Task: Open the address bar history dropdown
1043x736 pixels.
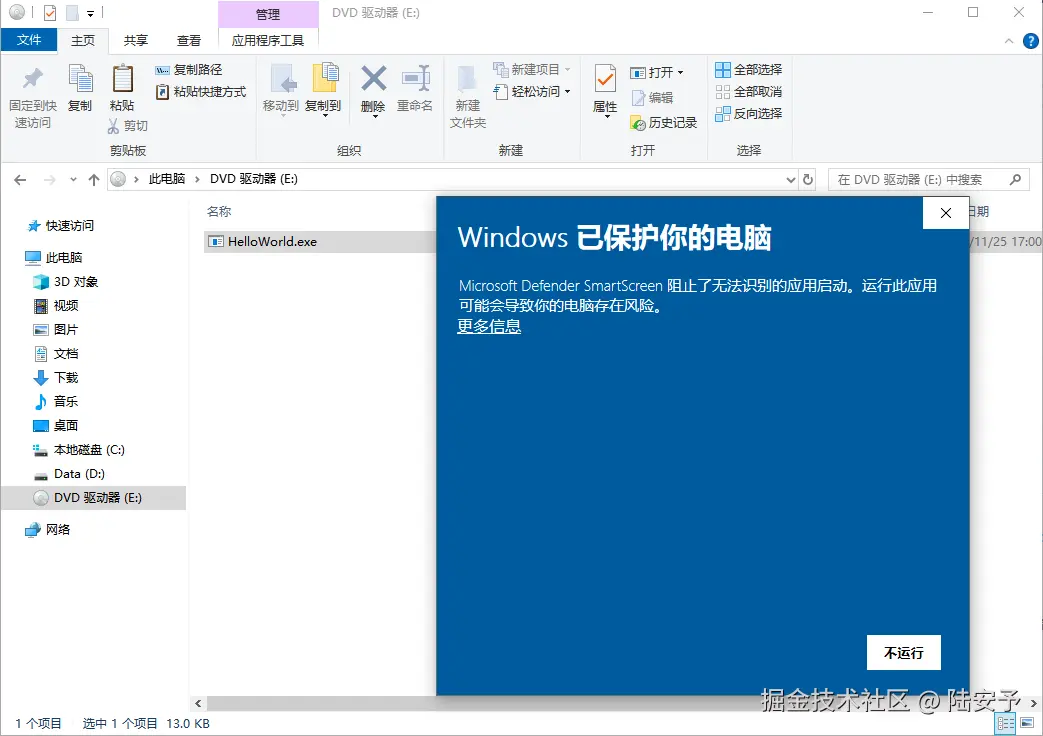Action: (790, 180)
